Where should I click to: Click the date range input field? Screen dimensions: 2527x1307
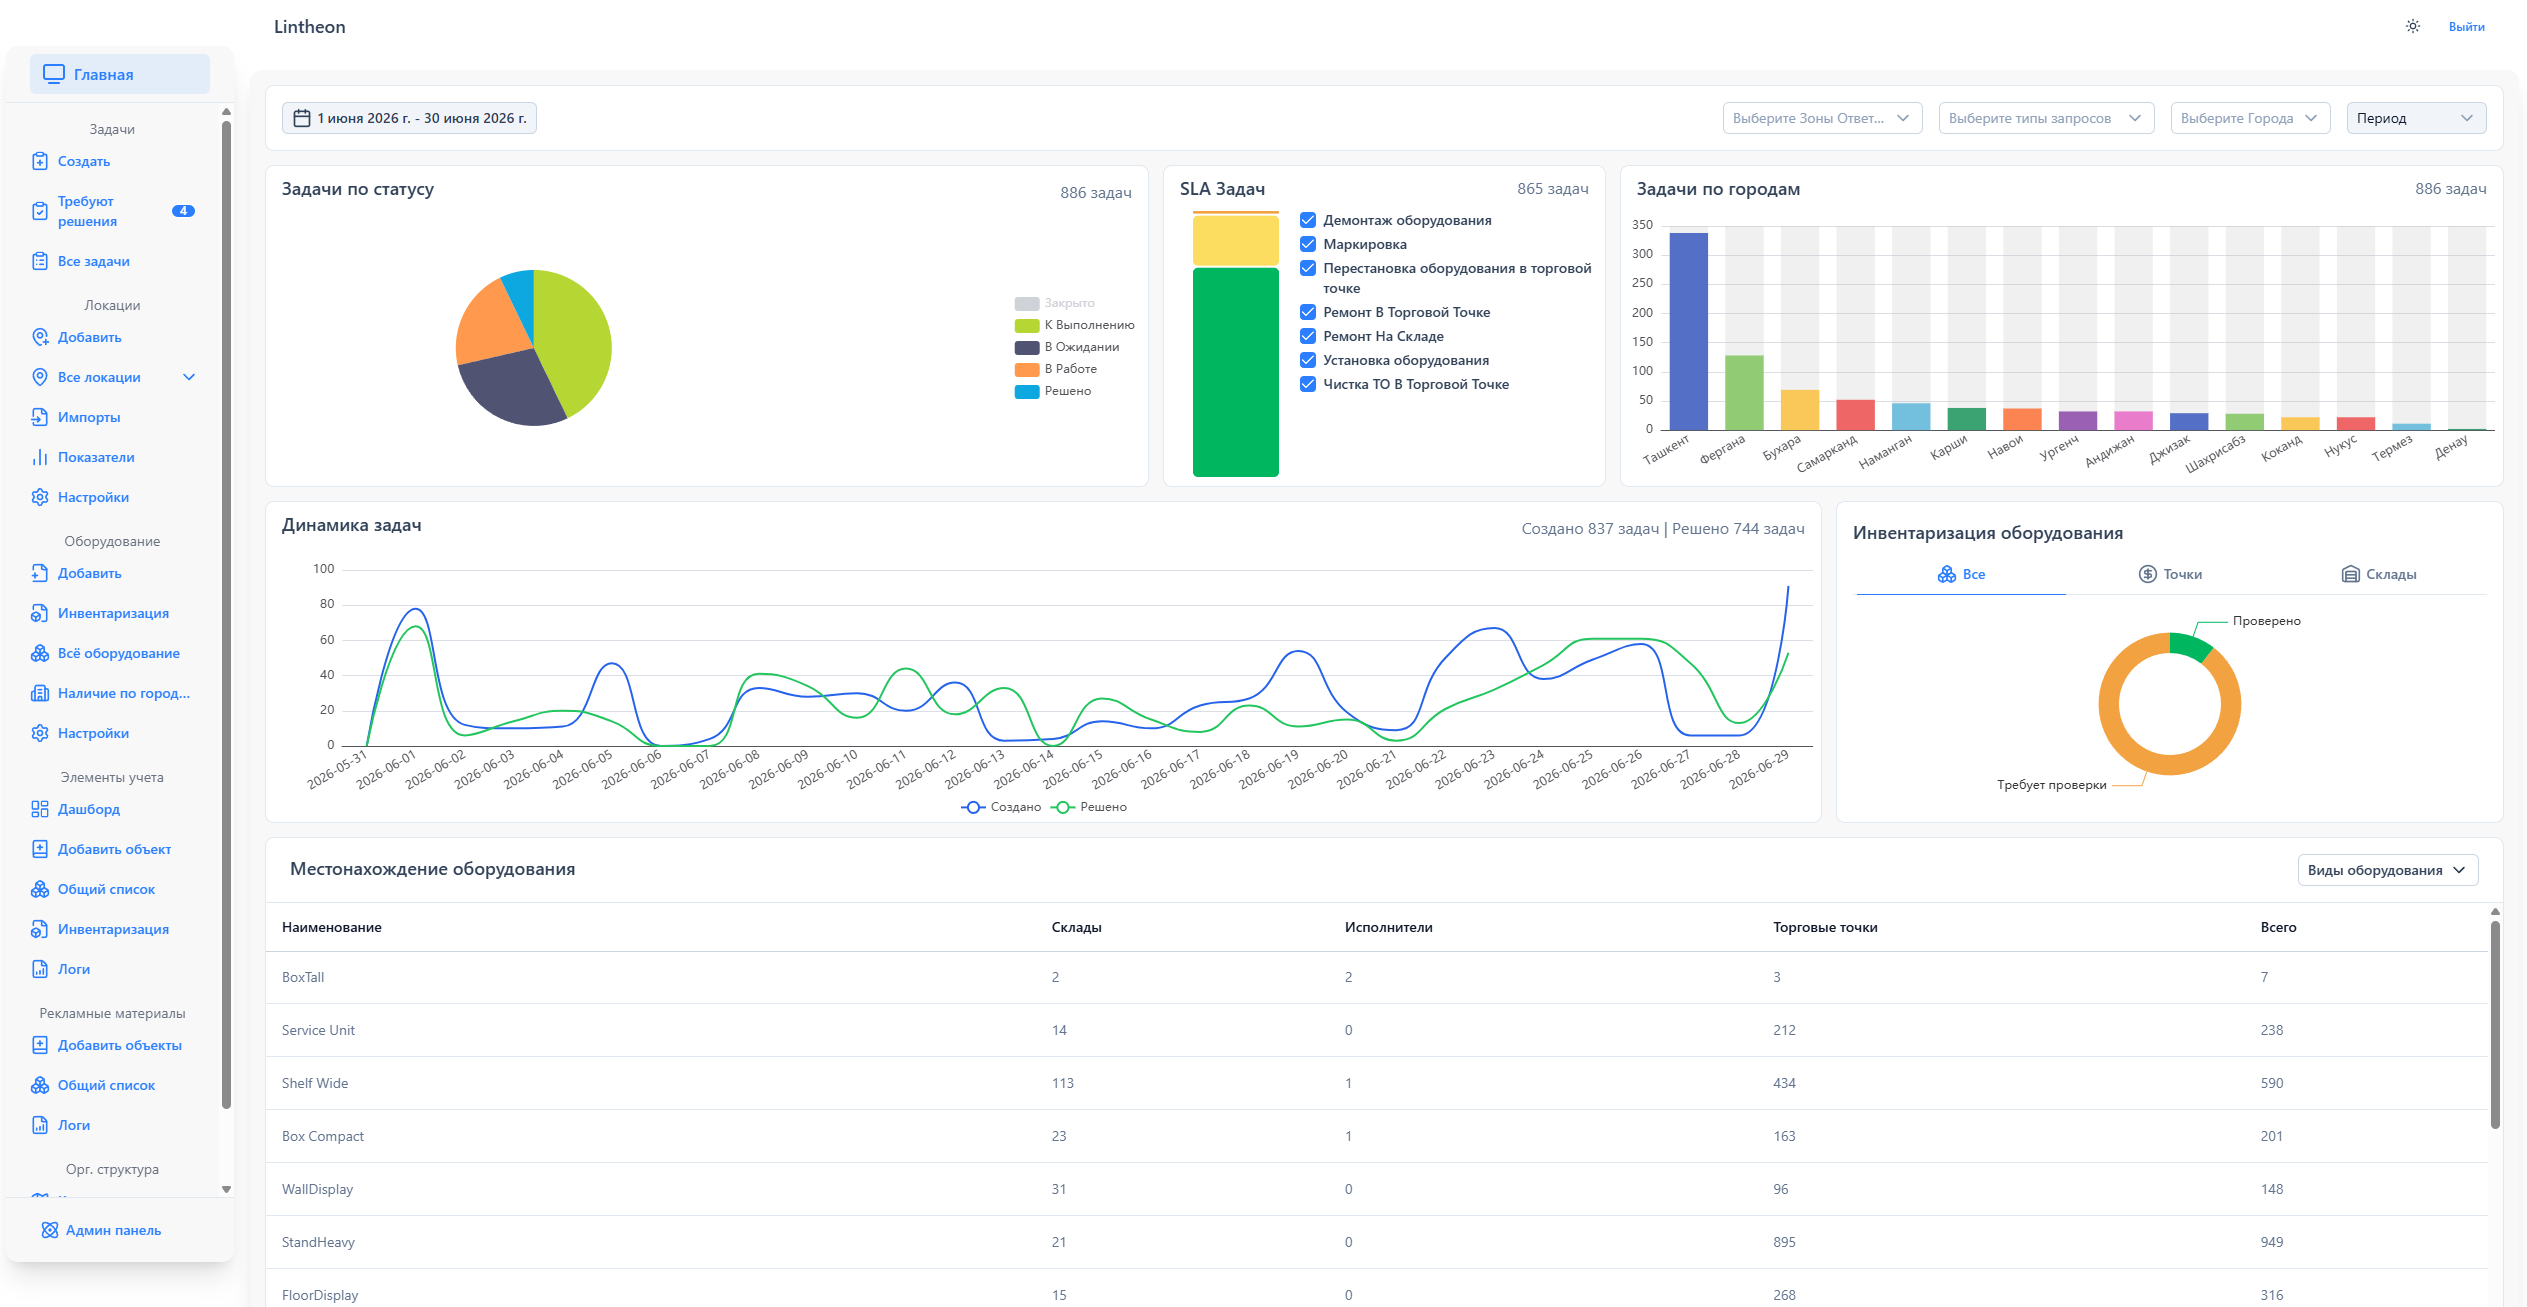point(409,118)
